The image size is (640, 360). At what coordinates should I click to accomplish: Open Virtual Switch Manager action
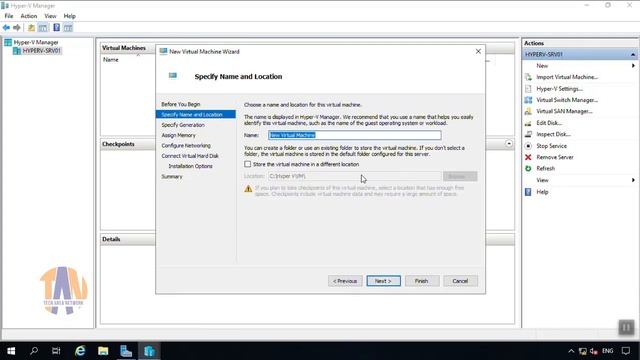567,100
